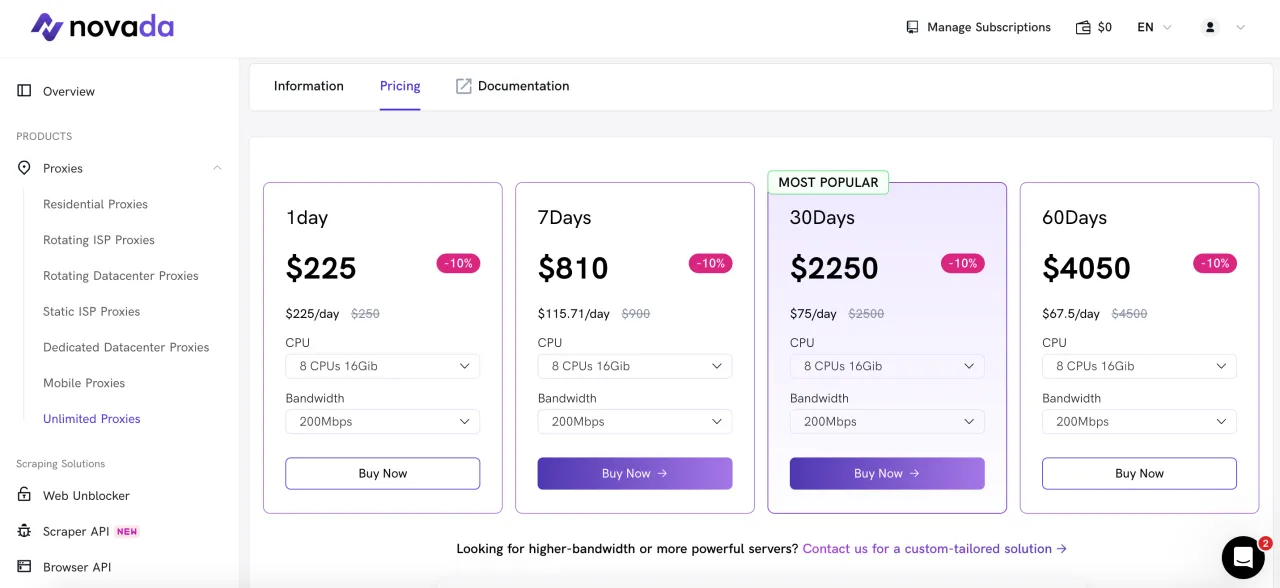
Task: Click the Novada logo
Action: pyautogui.click(x=102, y=27)
